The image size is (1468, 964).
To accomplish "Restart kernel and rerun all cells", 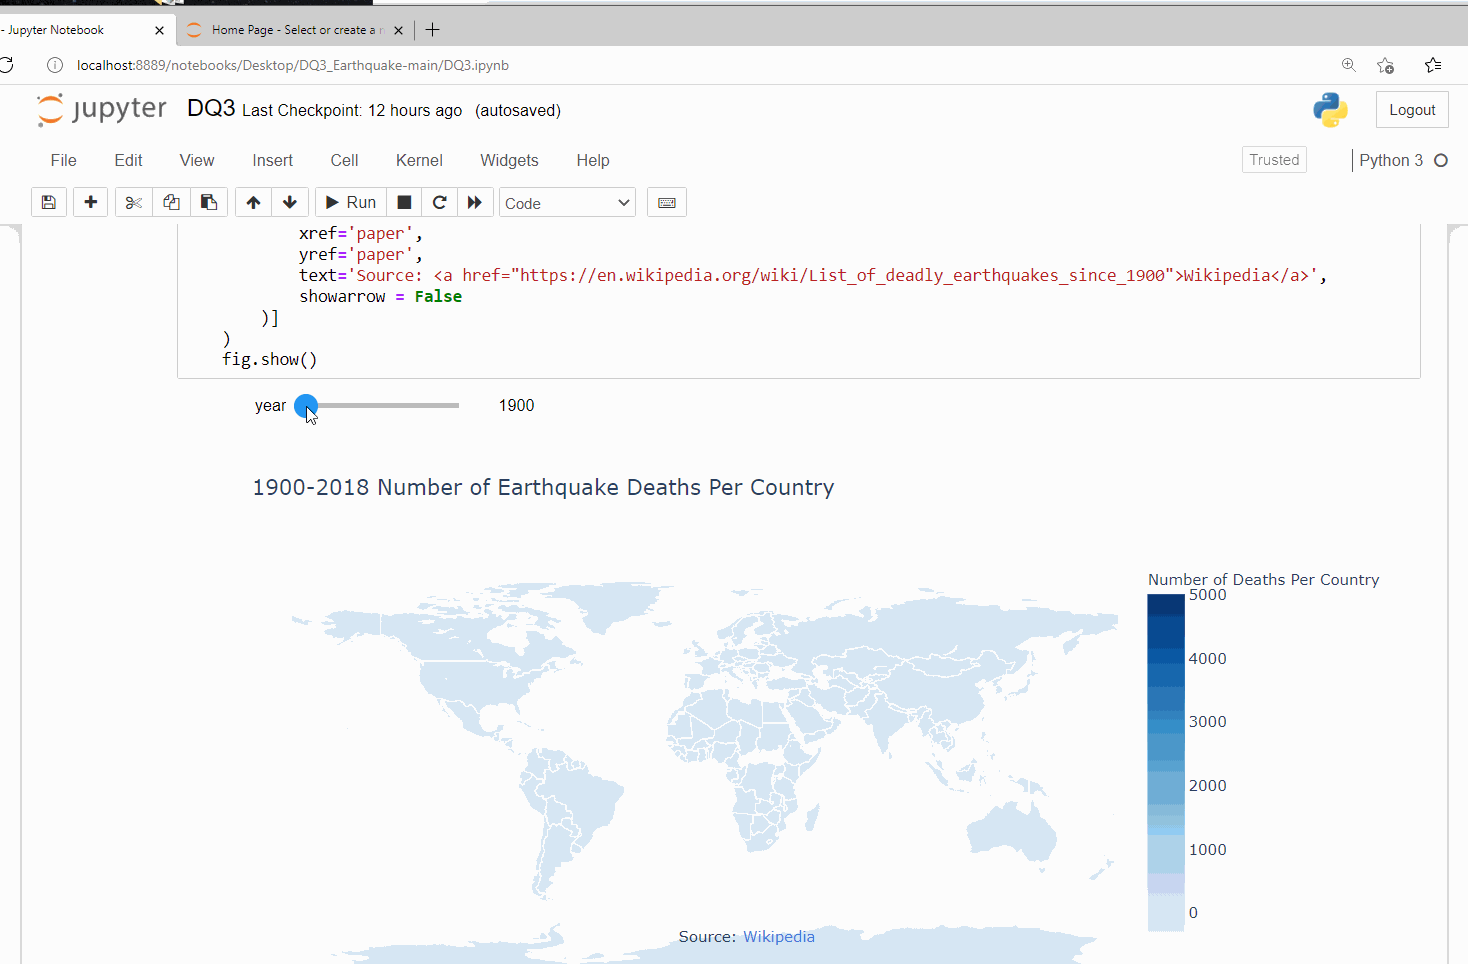I will coord(475,202).
